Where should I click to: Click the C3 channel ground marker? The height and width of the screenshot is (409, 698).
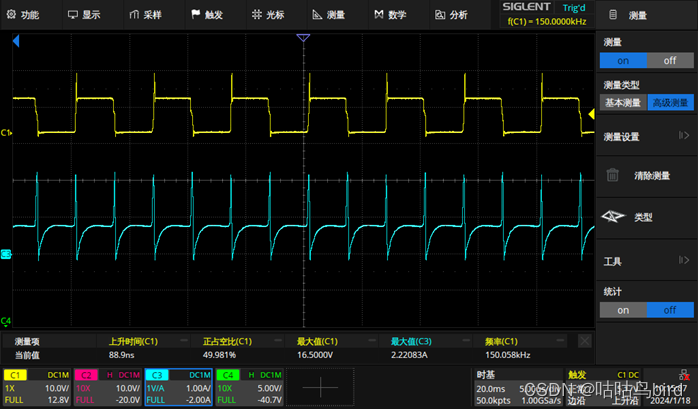[6, 254]
